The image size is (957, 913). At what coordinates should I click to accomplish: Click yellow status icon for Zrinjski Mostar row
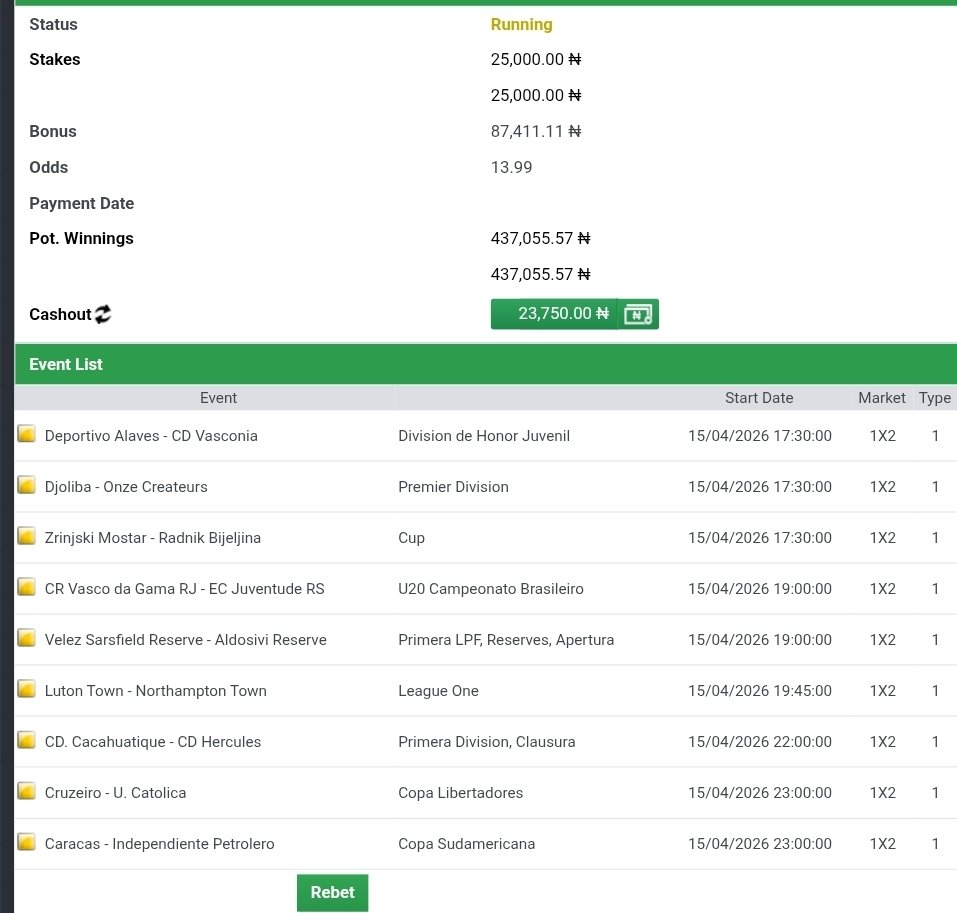pos(26,536)
